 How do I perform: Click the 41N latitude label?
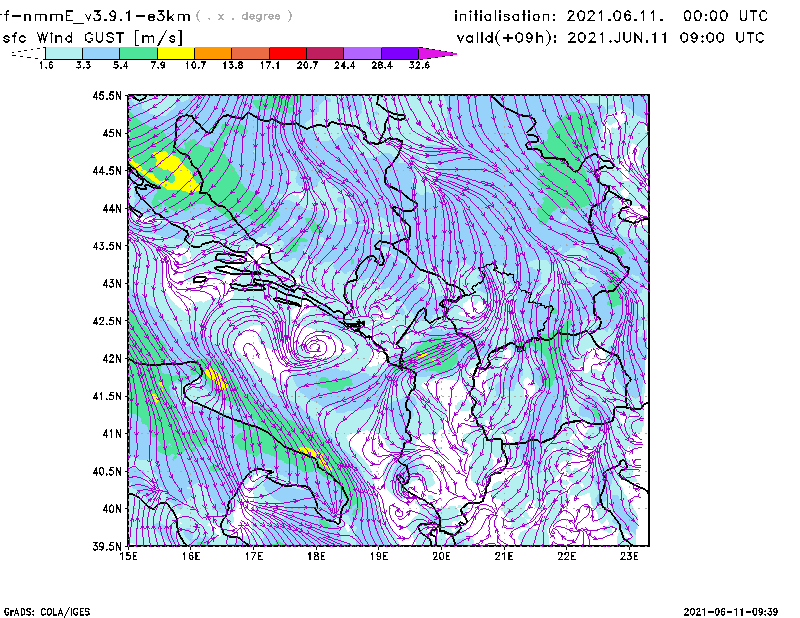tap(112, 433)
